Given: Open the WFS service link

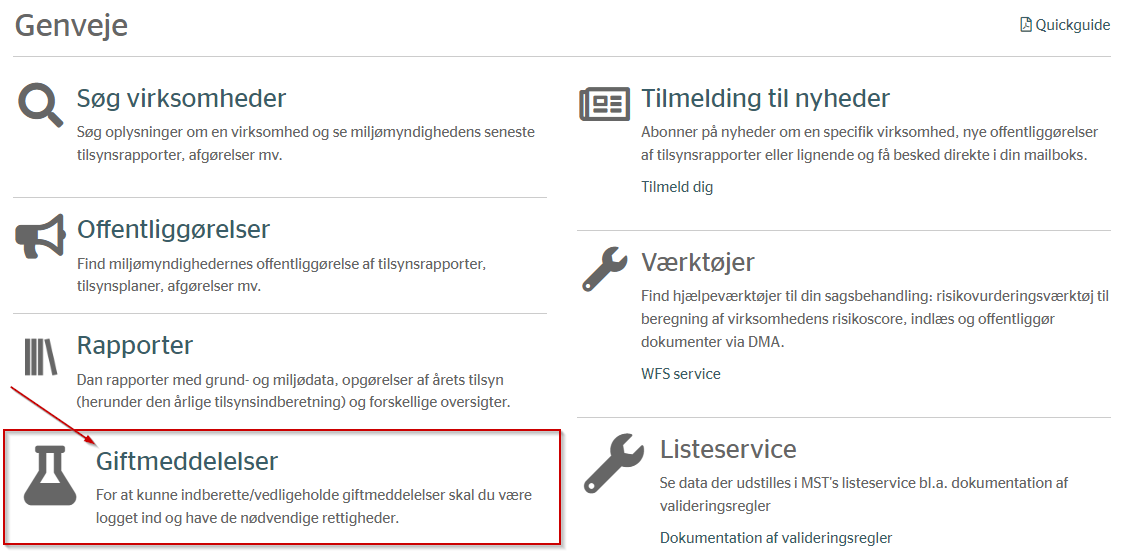Looking at the screenshot, I should 680,374.
